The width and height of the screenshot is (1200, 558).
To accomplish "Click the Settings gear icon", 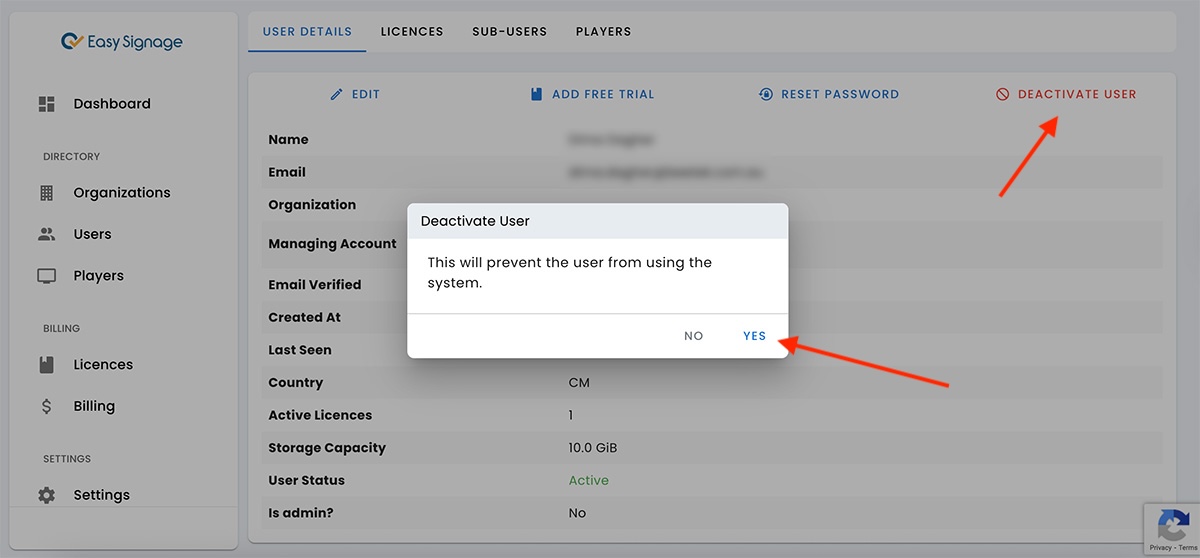I will pos(46,495).
